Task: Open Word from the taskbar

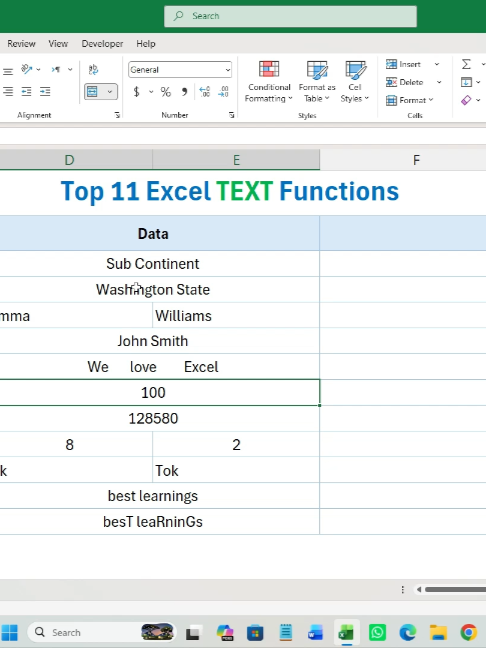Action: click(316, 632)
